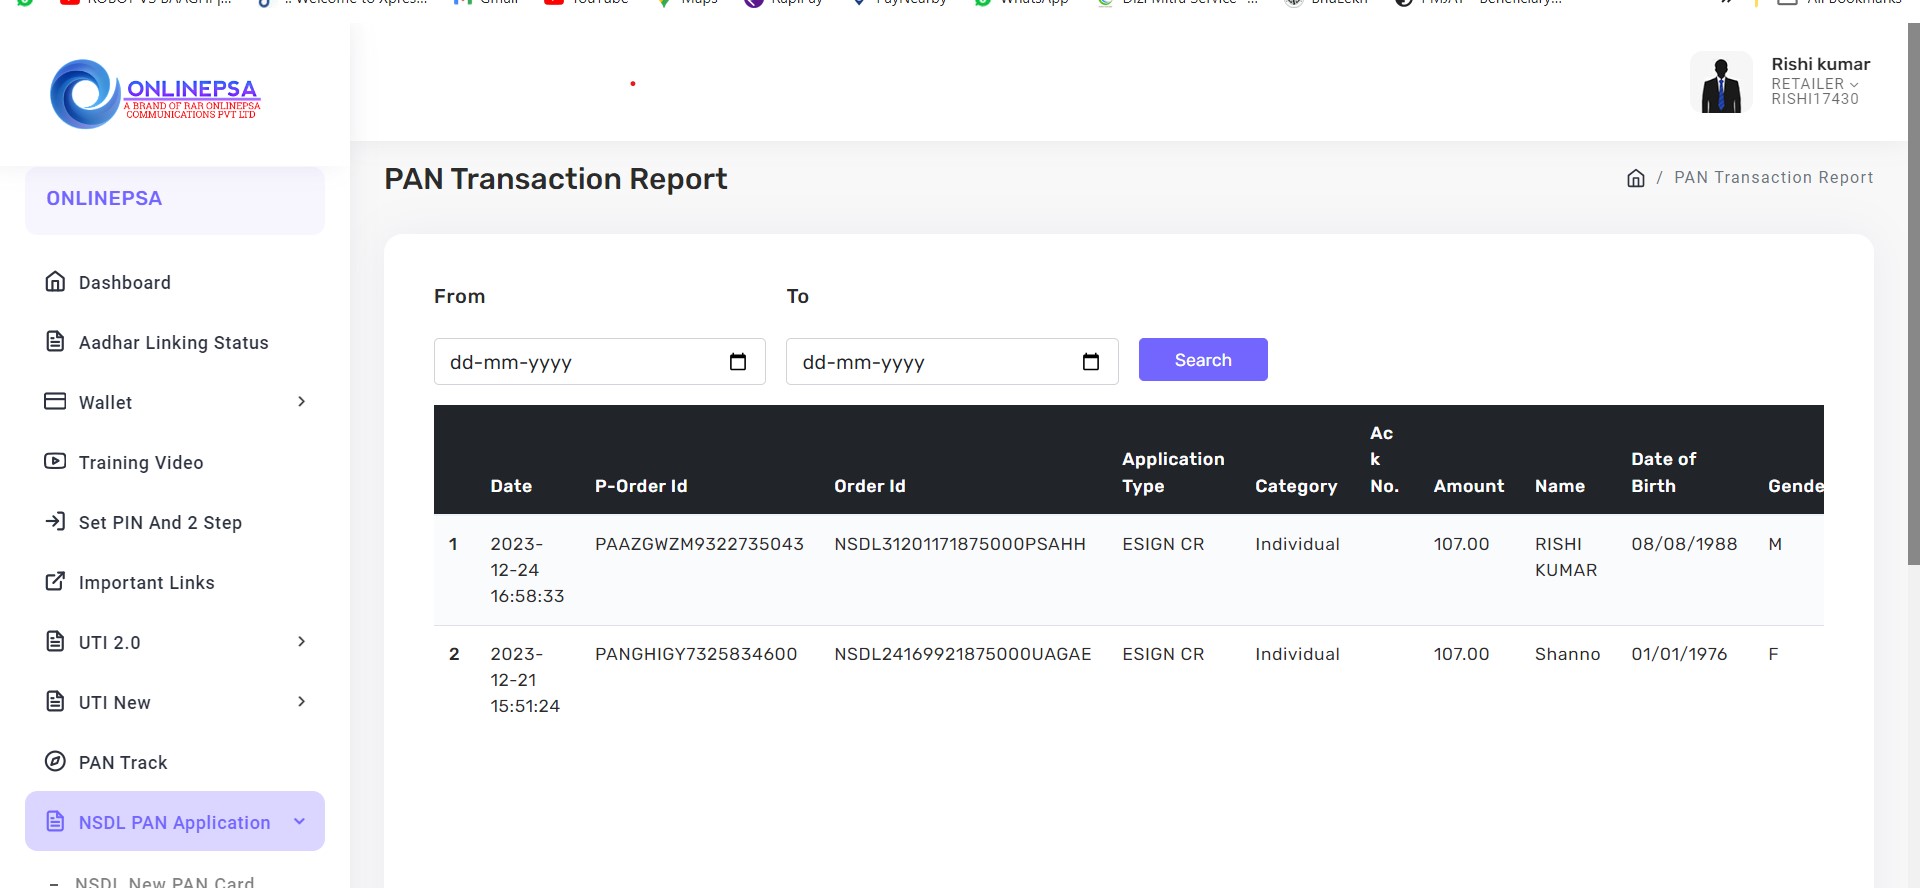Open calendar picker in To date field

[x=1090, y=362]
